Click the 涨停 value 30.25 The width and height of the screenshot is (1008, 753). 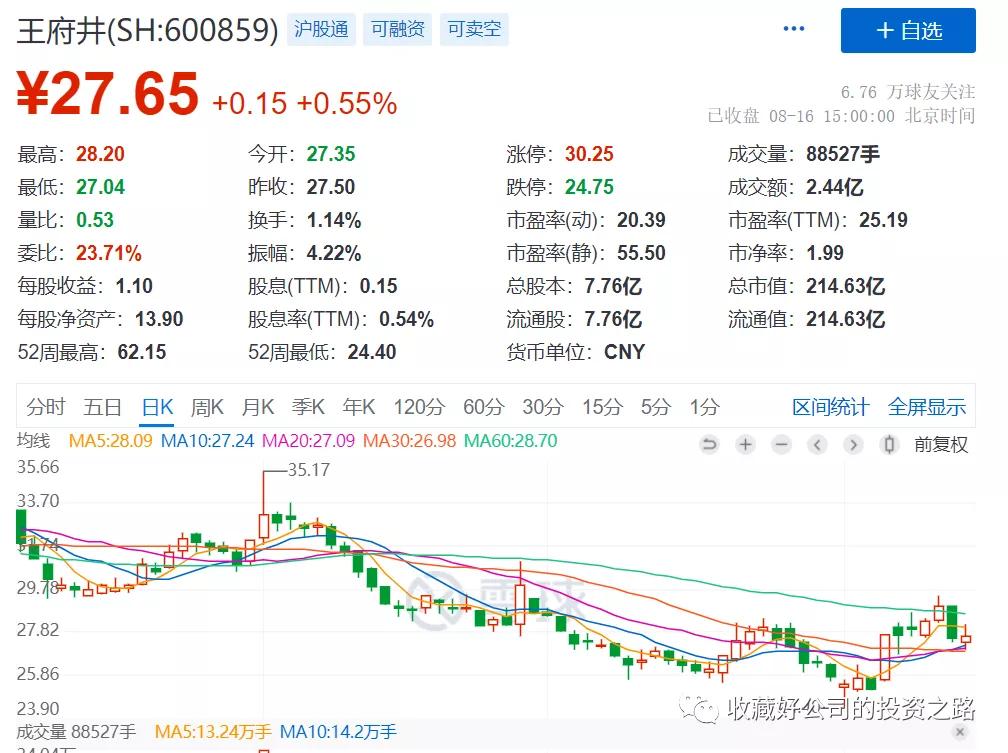(x=590, y=154)
